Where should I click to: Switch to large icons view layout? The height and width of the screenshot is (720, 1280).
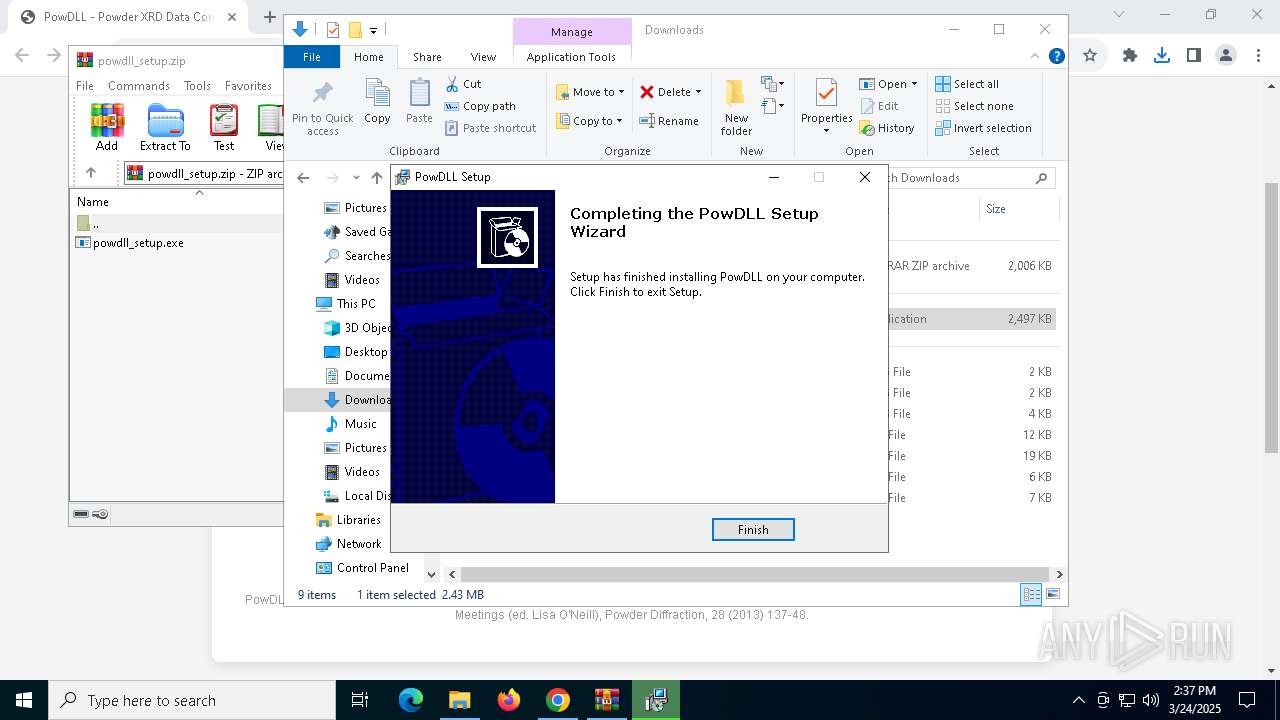point(1052,594)
